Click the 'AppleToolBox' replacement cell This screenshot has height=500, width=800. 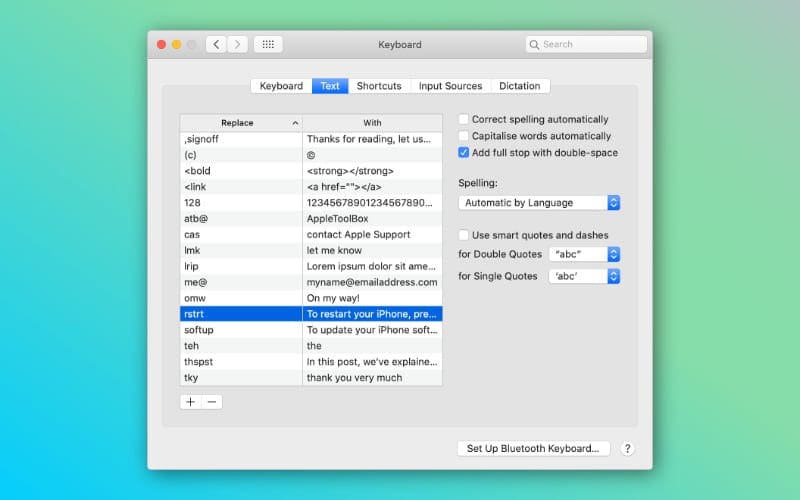click(x=372, y=218)
